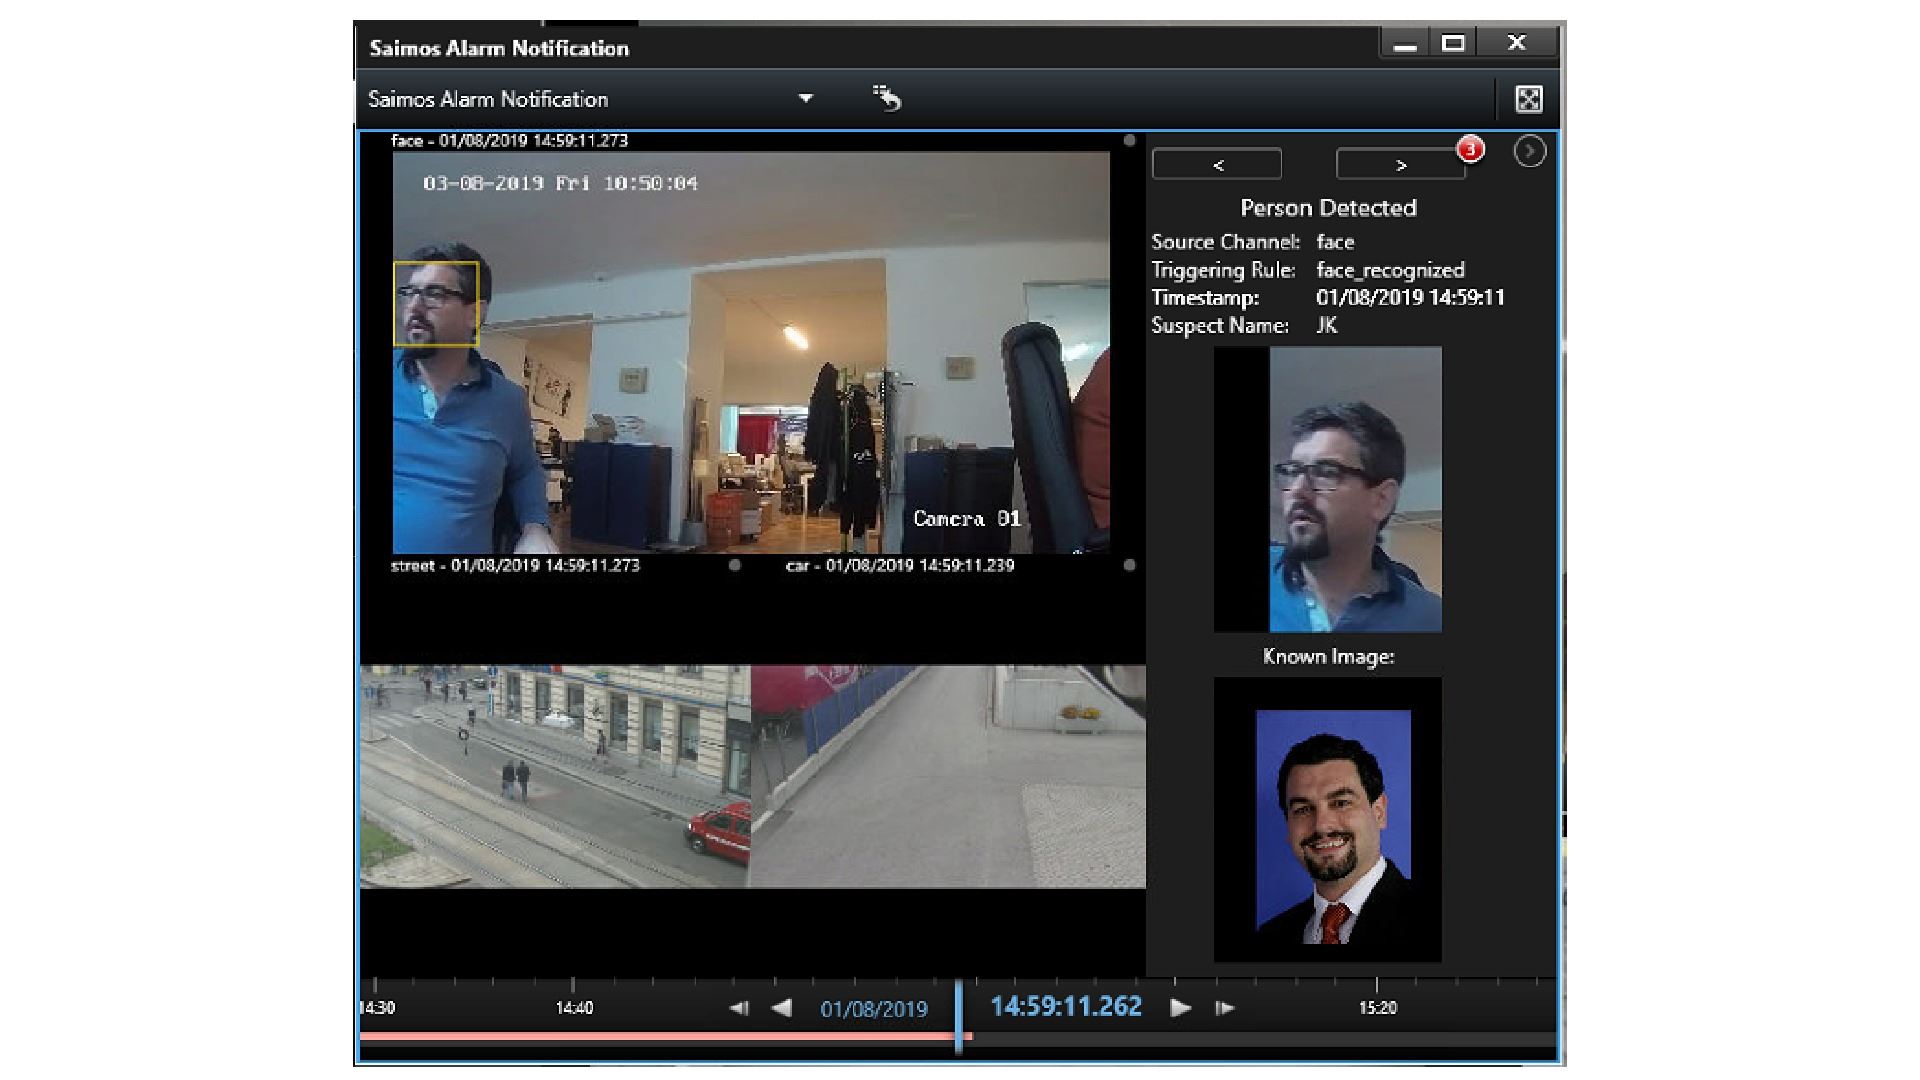Step to next frame in playback
1920x1080 pixels.
point(1224,1008)
